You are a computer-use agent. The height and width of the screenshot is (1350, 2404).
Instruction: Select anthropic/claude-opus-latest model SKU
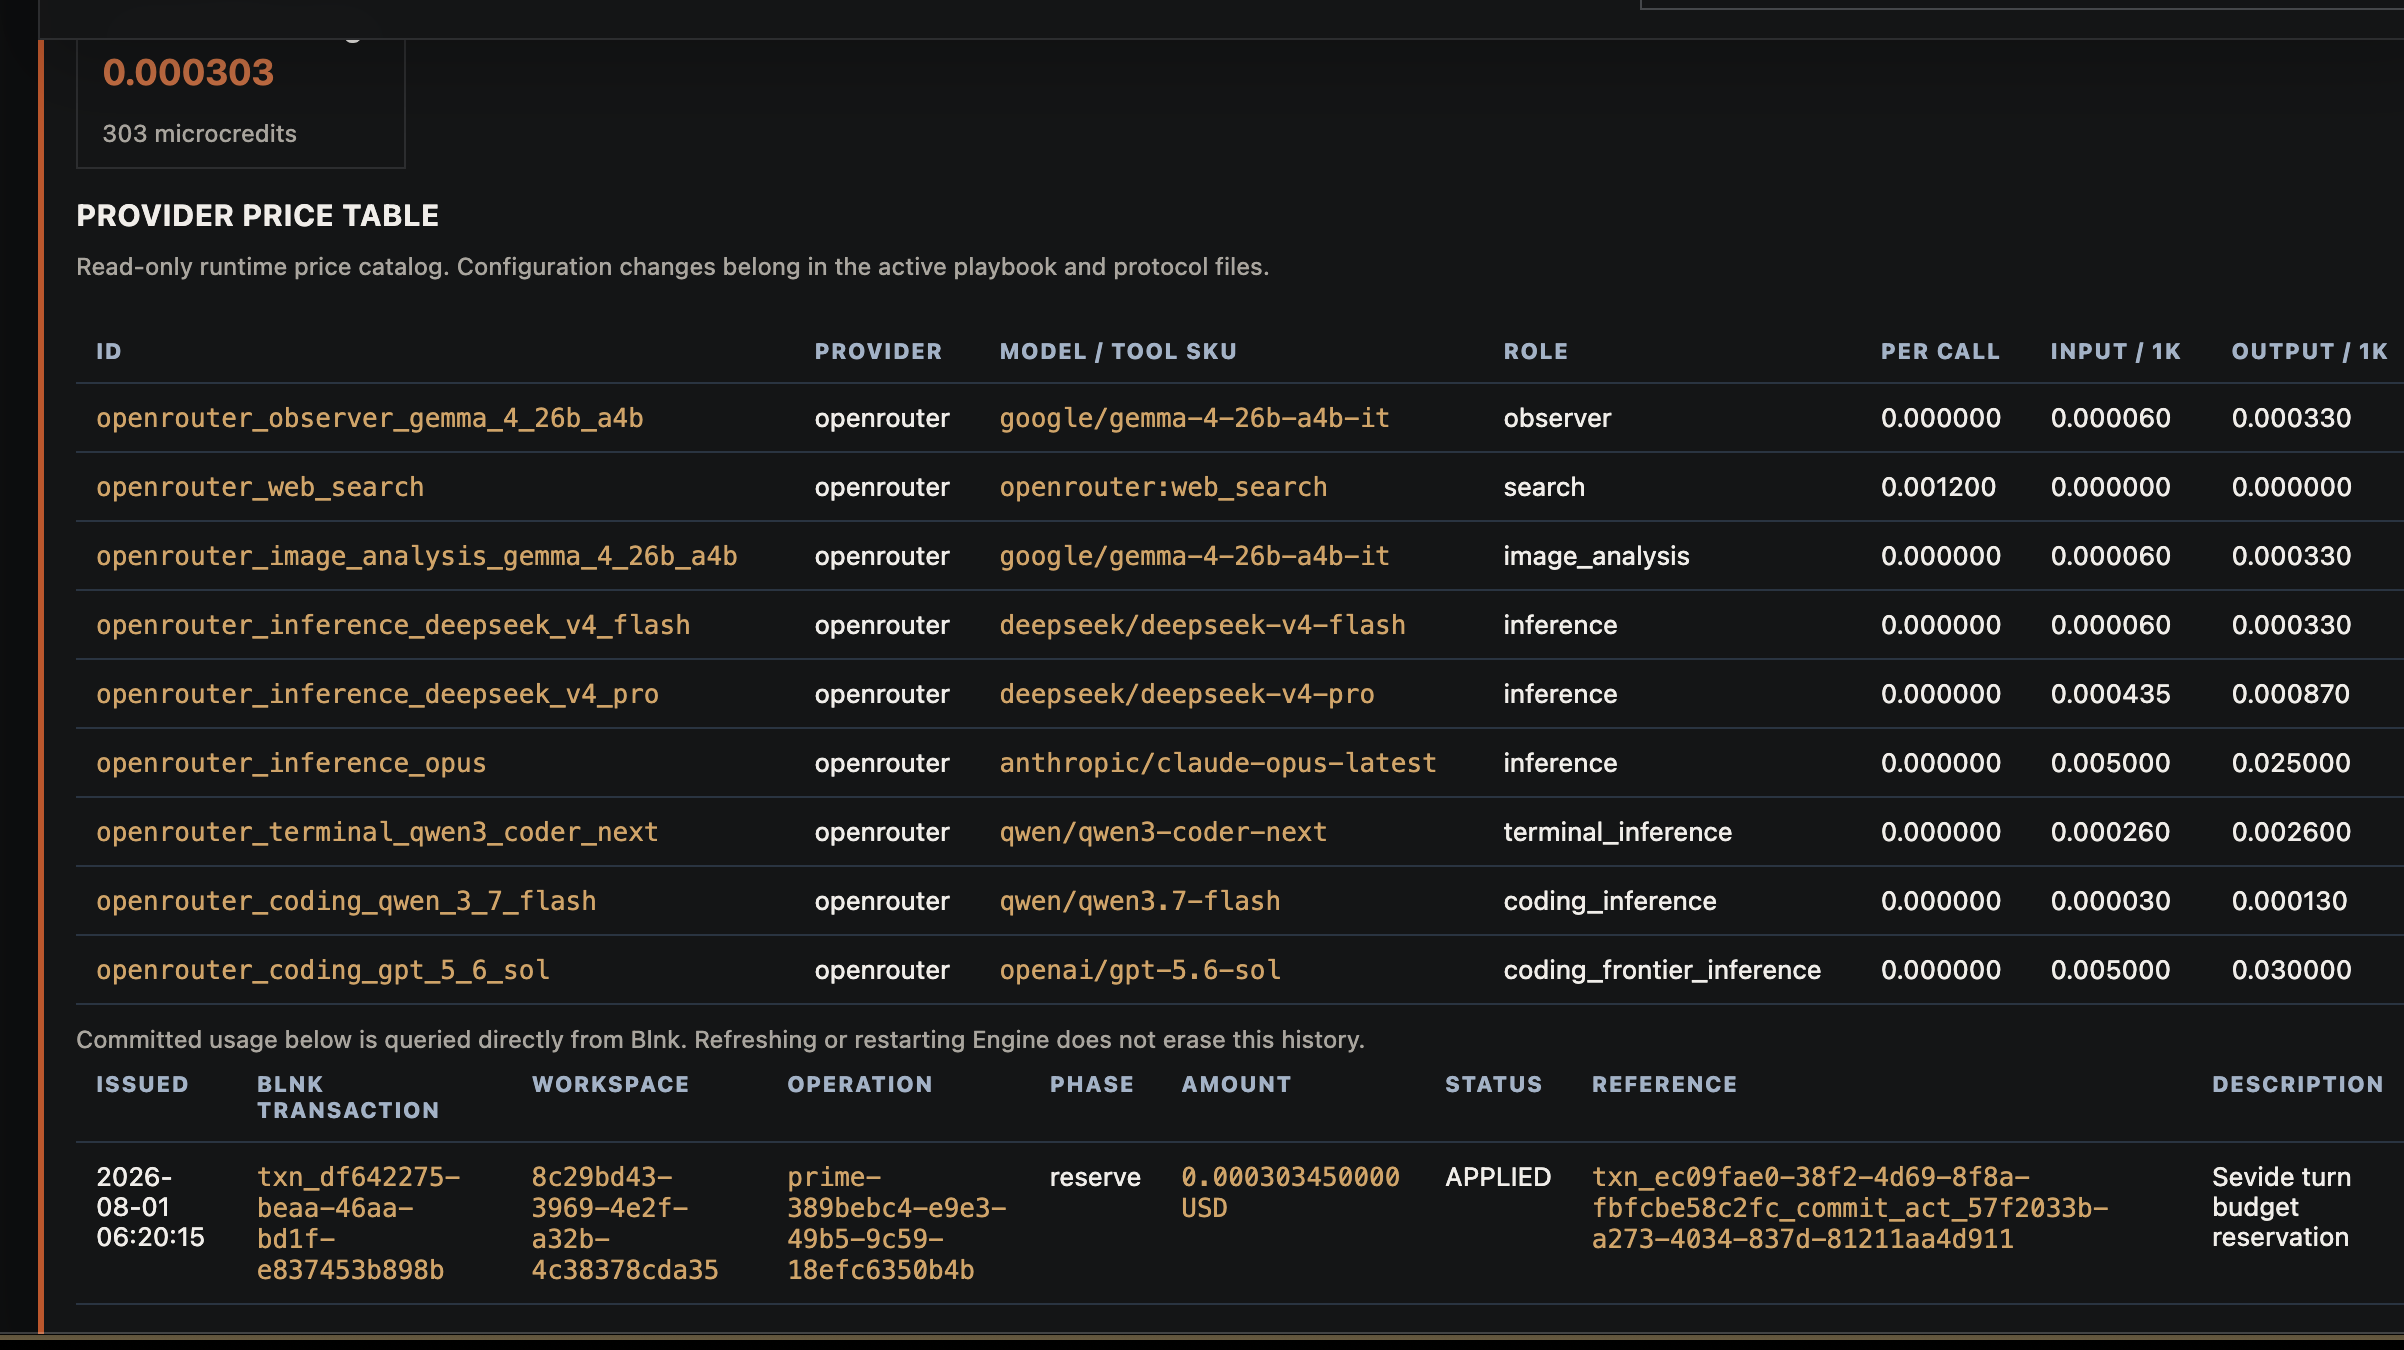click(x=1218, y=763)
